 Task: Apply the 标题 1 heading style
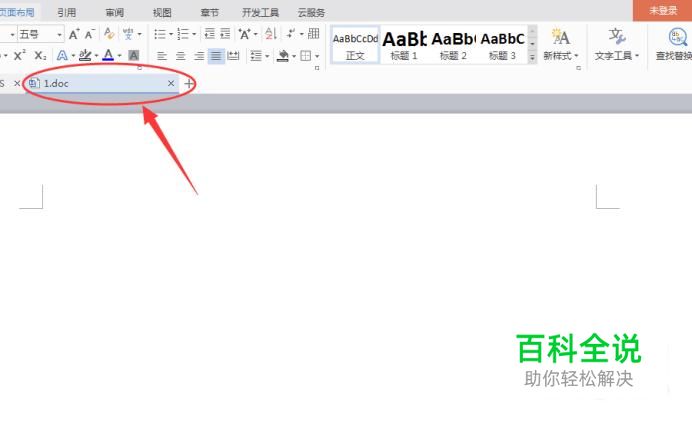404,45
